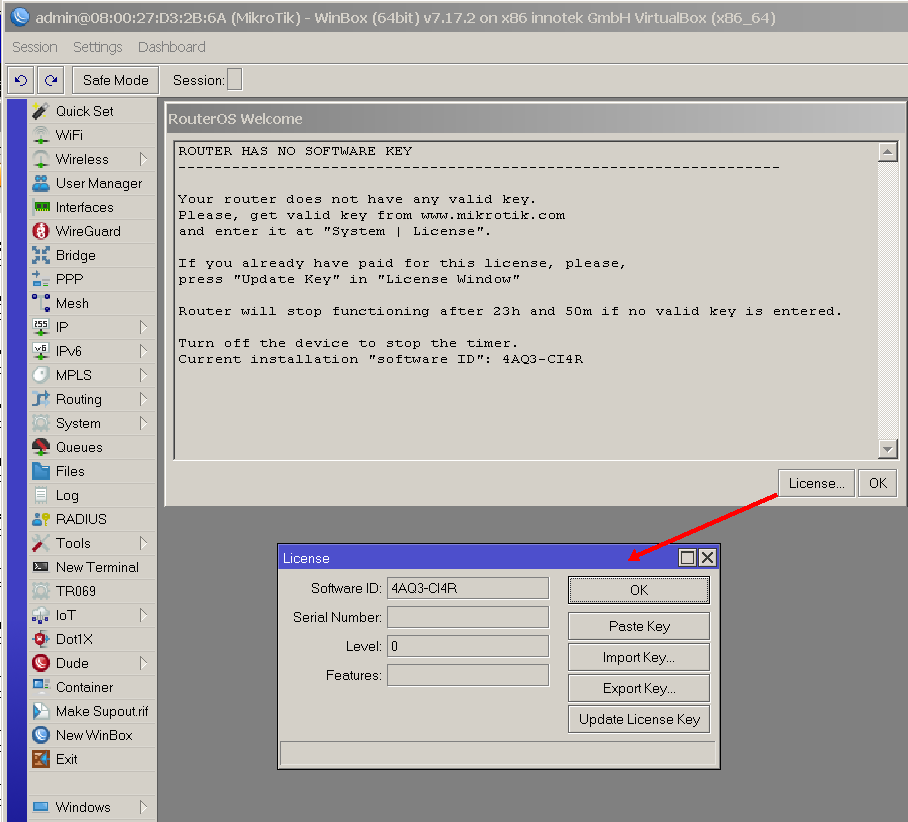Expand the Tools submenu arrow
This screenshot has width=908, height=822.
[x=143, y=543]
